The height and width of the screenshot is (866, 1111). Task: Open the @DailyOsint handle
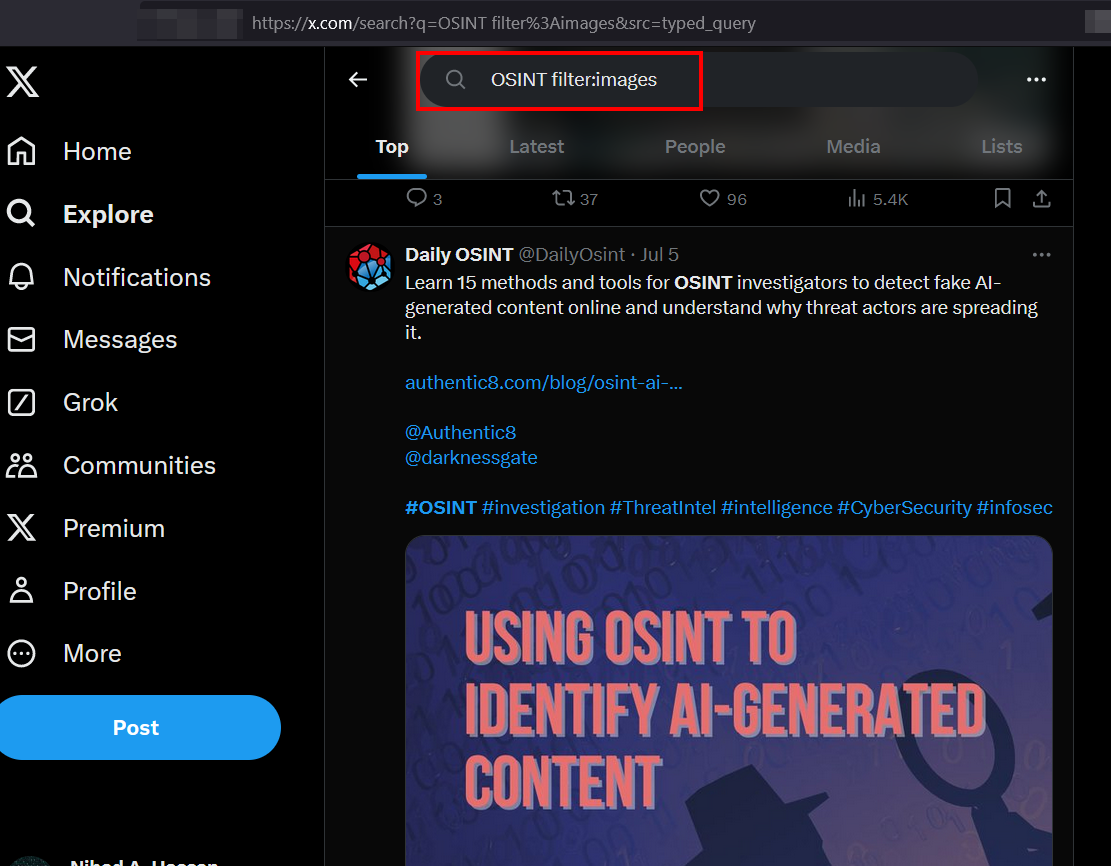[x=572, y=254]
